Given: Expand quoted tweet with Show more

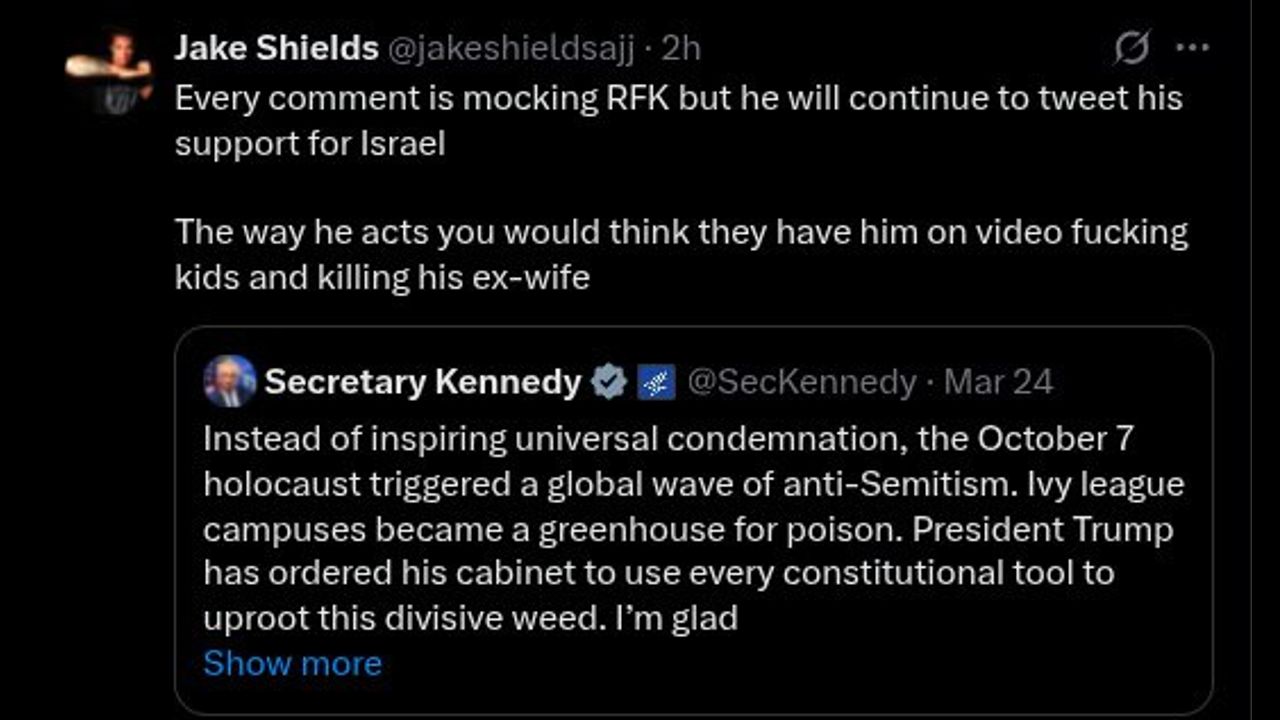Looking at the screenshot, I should click(x=292, y=663).
